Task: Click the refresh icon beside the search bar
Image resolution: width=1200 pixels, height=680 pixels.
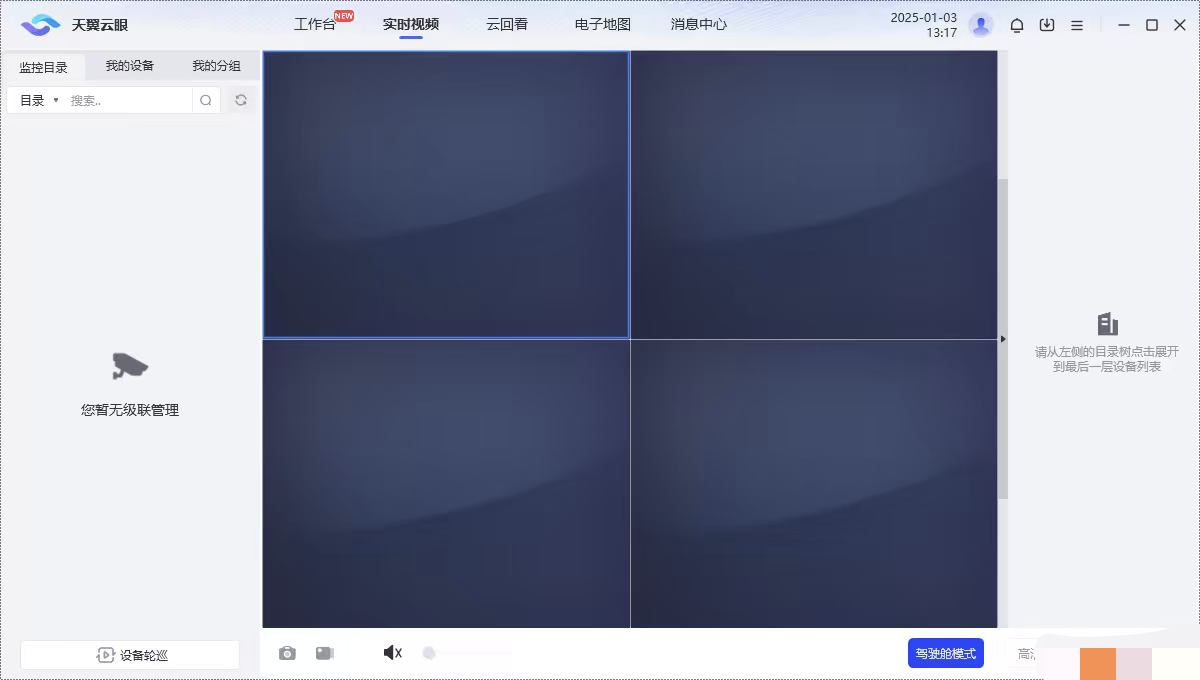Action: (x=239, y=100)
